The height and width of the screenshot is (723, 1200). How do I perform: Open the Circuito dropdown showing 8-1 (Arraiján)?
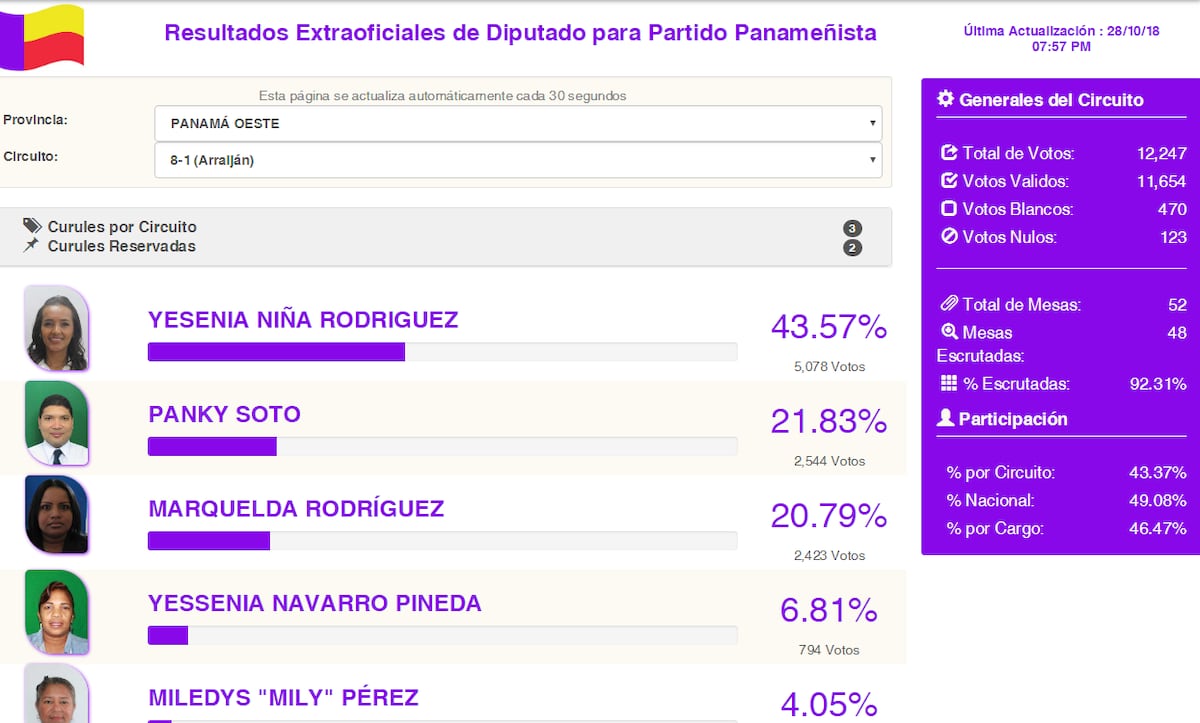coord(518,160)
